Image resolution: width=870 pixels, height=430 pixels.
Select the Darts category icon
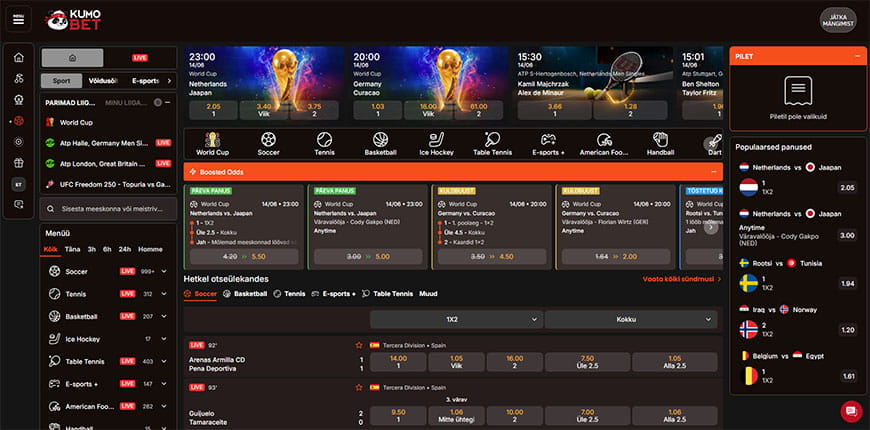tap(714, 144)
